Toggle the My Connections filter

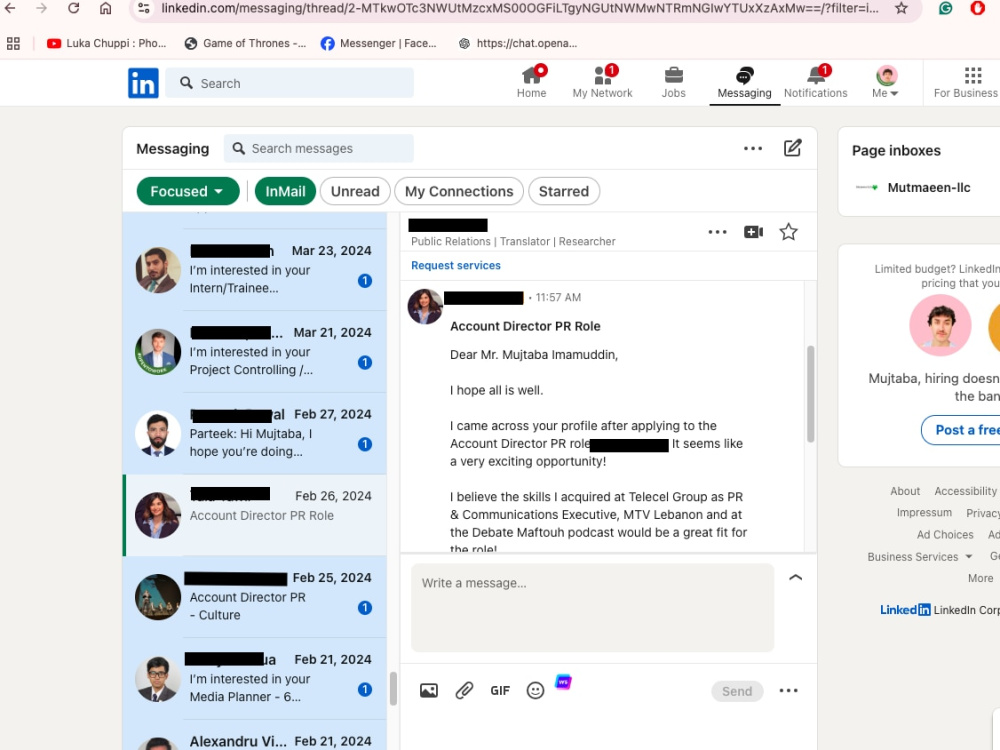tap(459, 191)
